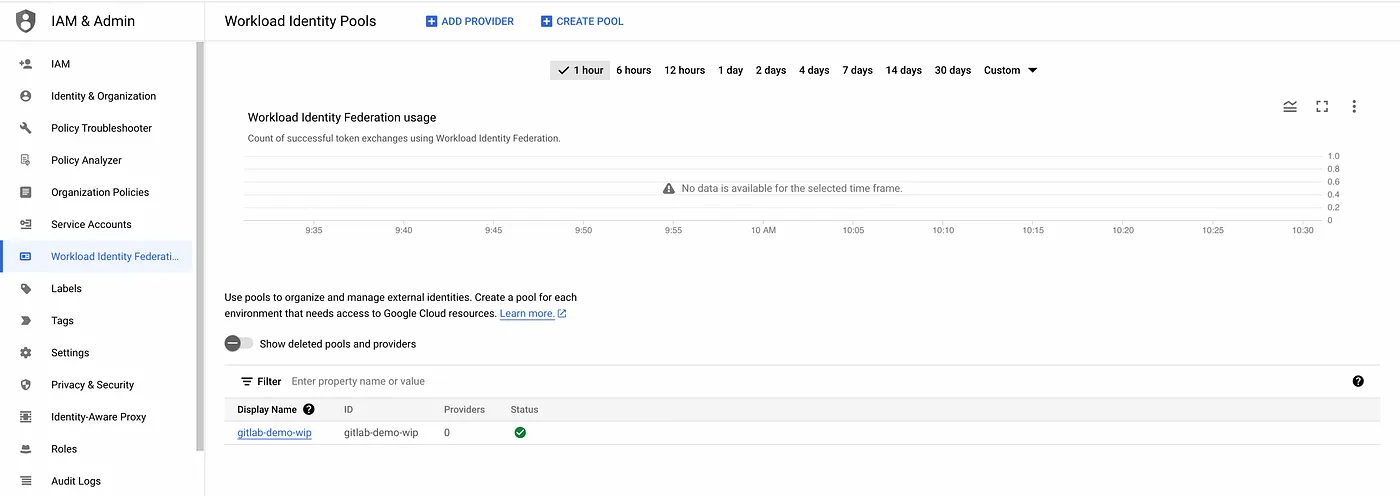This screenshot has width=1400, height=496.
Task: Select the 1 day time range
Action: (731, 70)
